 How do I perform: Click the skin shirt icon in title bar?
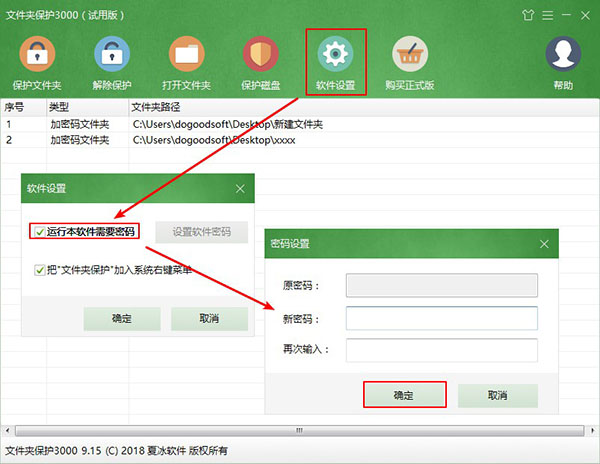(x=527, y=15)
